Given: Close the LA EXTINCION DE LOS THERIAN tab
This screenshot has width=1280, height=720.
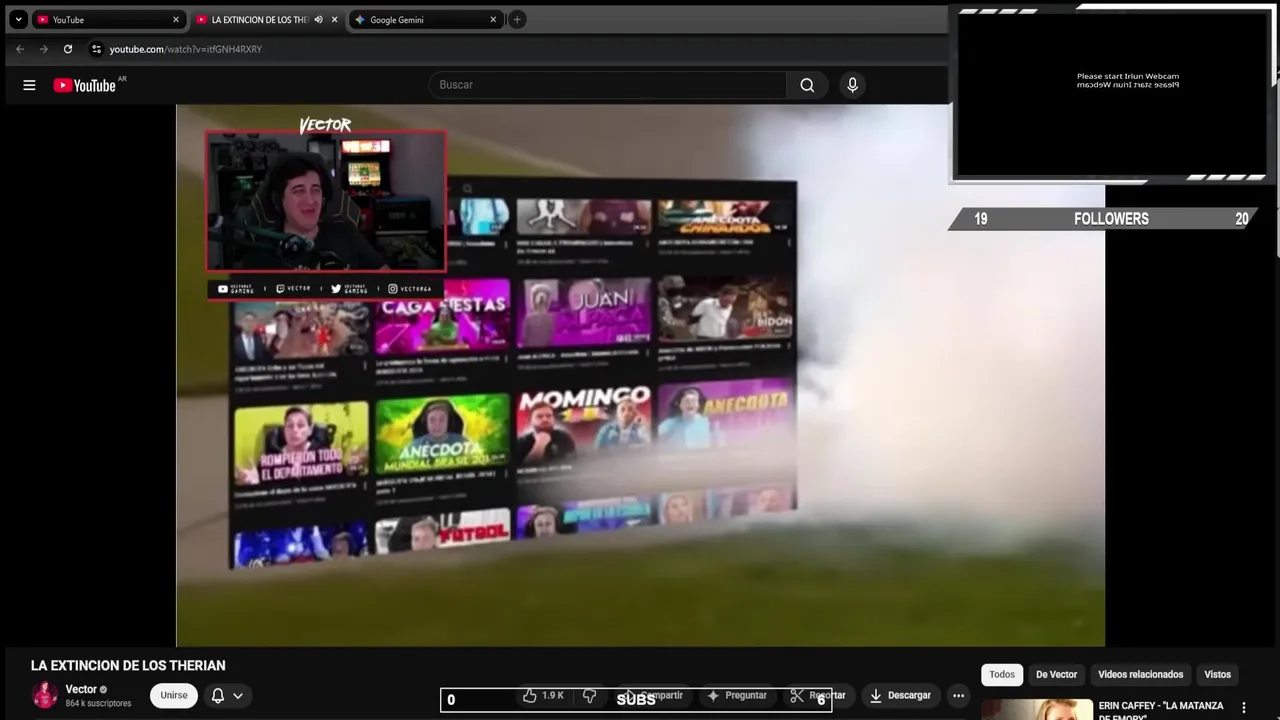Looking at the screenshot, I should [x=334, y=19].
